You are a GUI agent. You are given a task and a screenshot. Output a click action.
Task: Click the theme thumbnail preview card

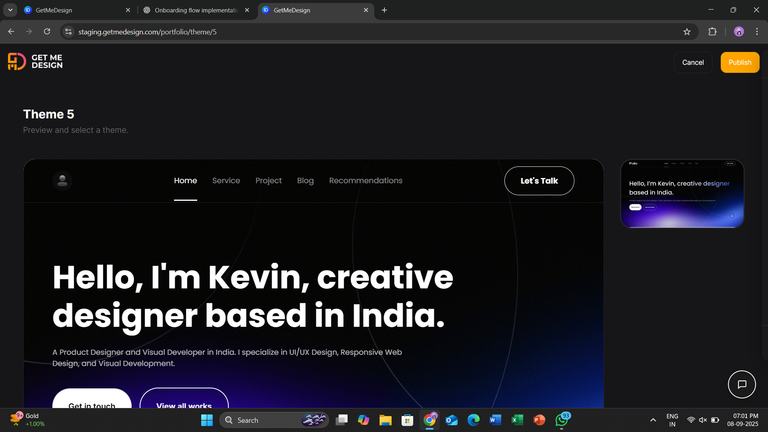(x=682, y=193)
